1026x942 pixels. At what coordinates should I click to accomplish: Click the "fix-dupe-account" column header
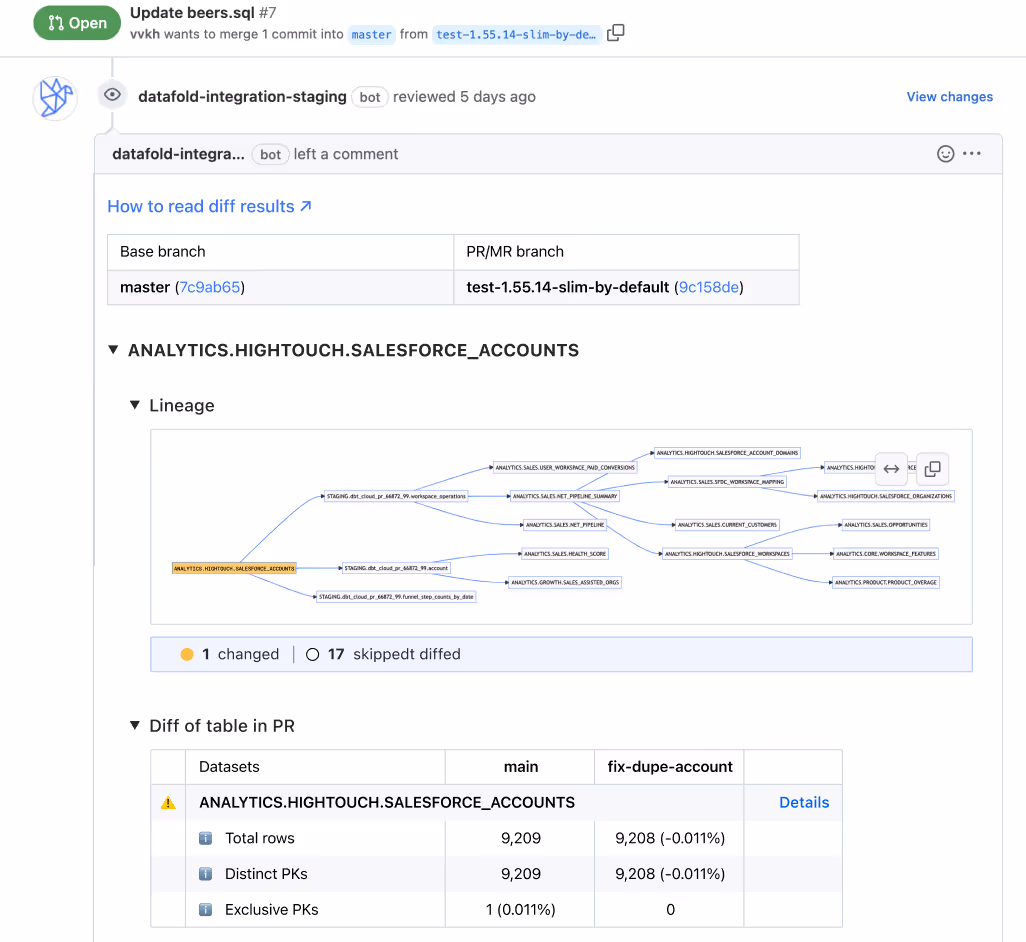click(x=670, y=767)
